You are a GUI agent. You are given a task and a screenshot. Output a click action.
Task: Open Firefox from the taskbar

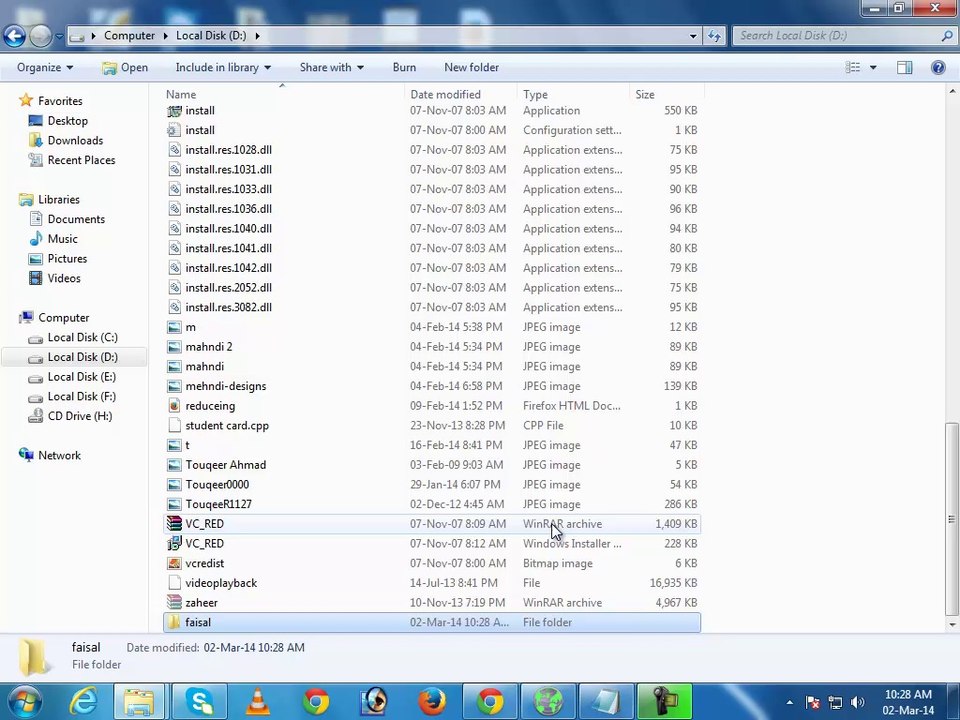432,702
